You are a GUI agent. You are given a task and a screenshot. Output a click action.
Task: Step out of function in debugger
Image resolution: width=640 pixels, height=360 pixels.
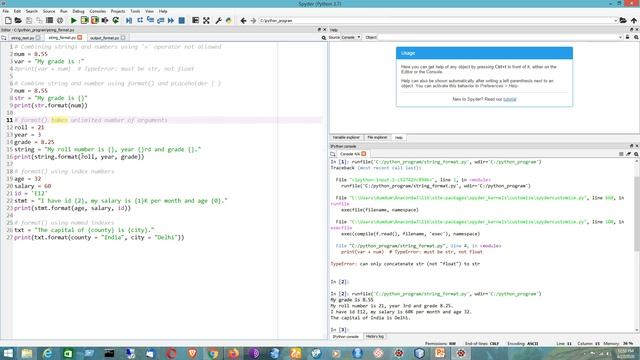(160, 20)
